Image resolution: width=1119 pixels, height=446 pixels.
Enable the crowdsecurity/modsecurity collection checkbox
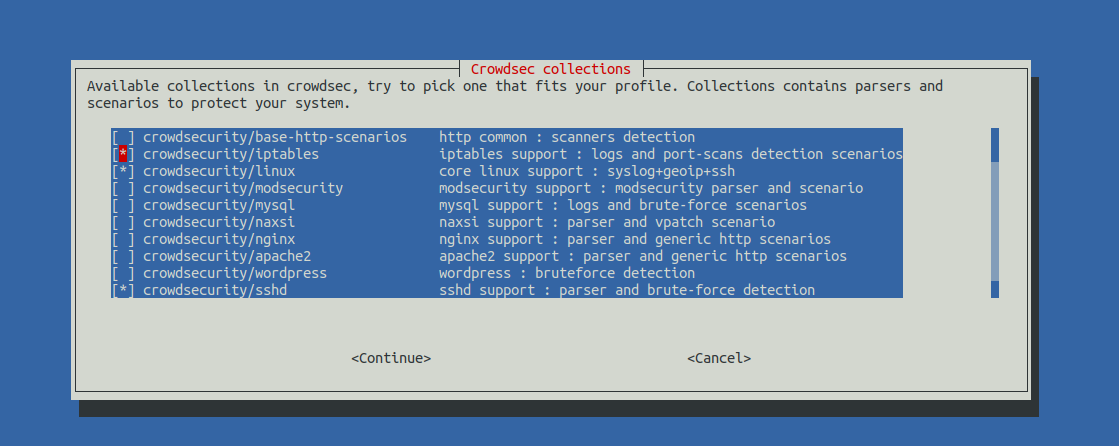click(x=123, y=188)
